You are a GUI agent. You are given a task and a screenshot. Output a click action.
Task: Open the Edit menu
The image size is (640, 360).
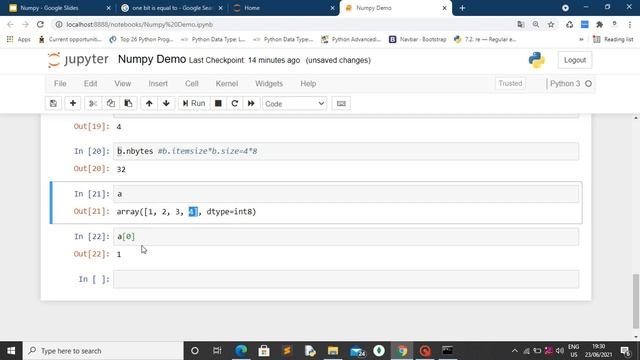(x=90, y=84)
